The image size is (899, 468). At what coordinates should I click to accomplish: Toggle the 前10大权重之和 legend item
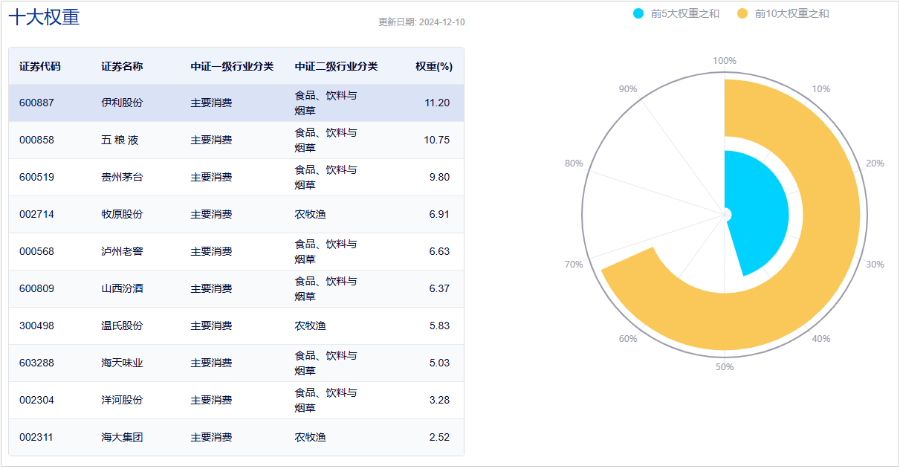[x=783, y=14]
